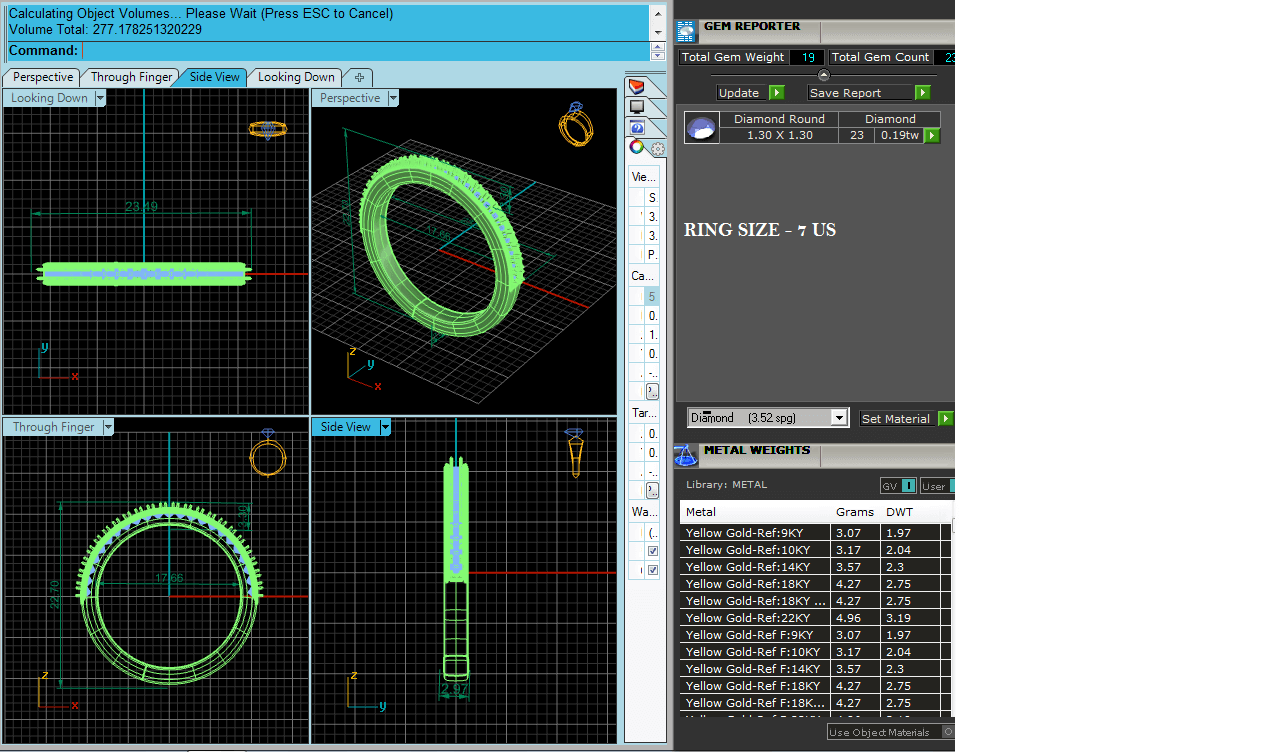Click the Side View viewport title label

point(346,427)
